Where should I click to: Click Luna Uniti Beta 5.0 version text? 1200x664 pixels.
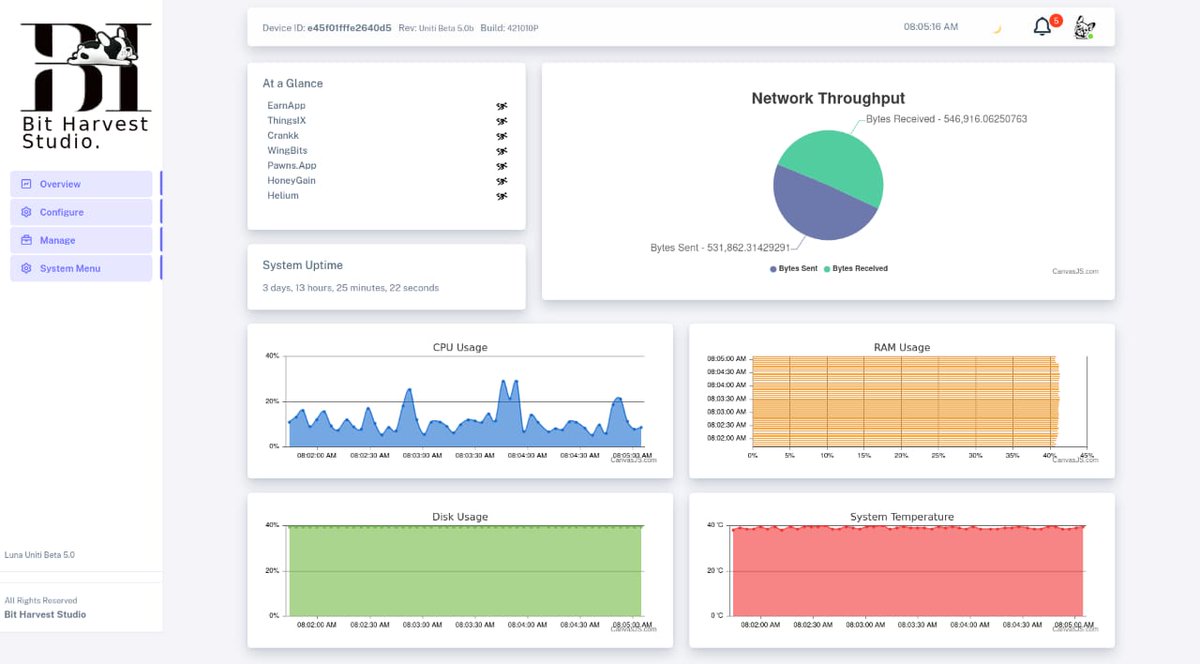[40, 555]
